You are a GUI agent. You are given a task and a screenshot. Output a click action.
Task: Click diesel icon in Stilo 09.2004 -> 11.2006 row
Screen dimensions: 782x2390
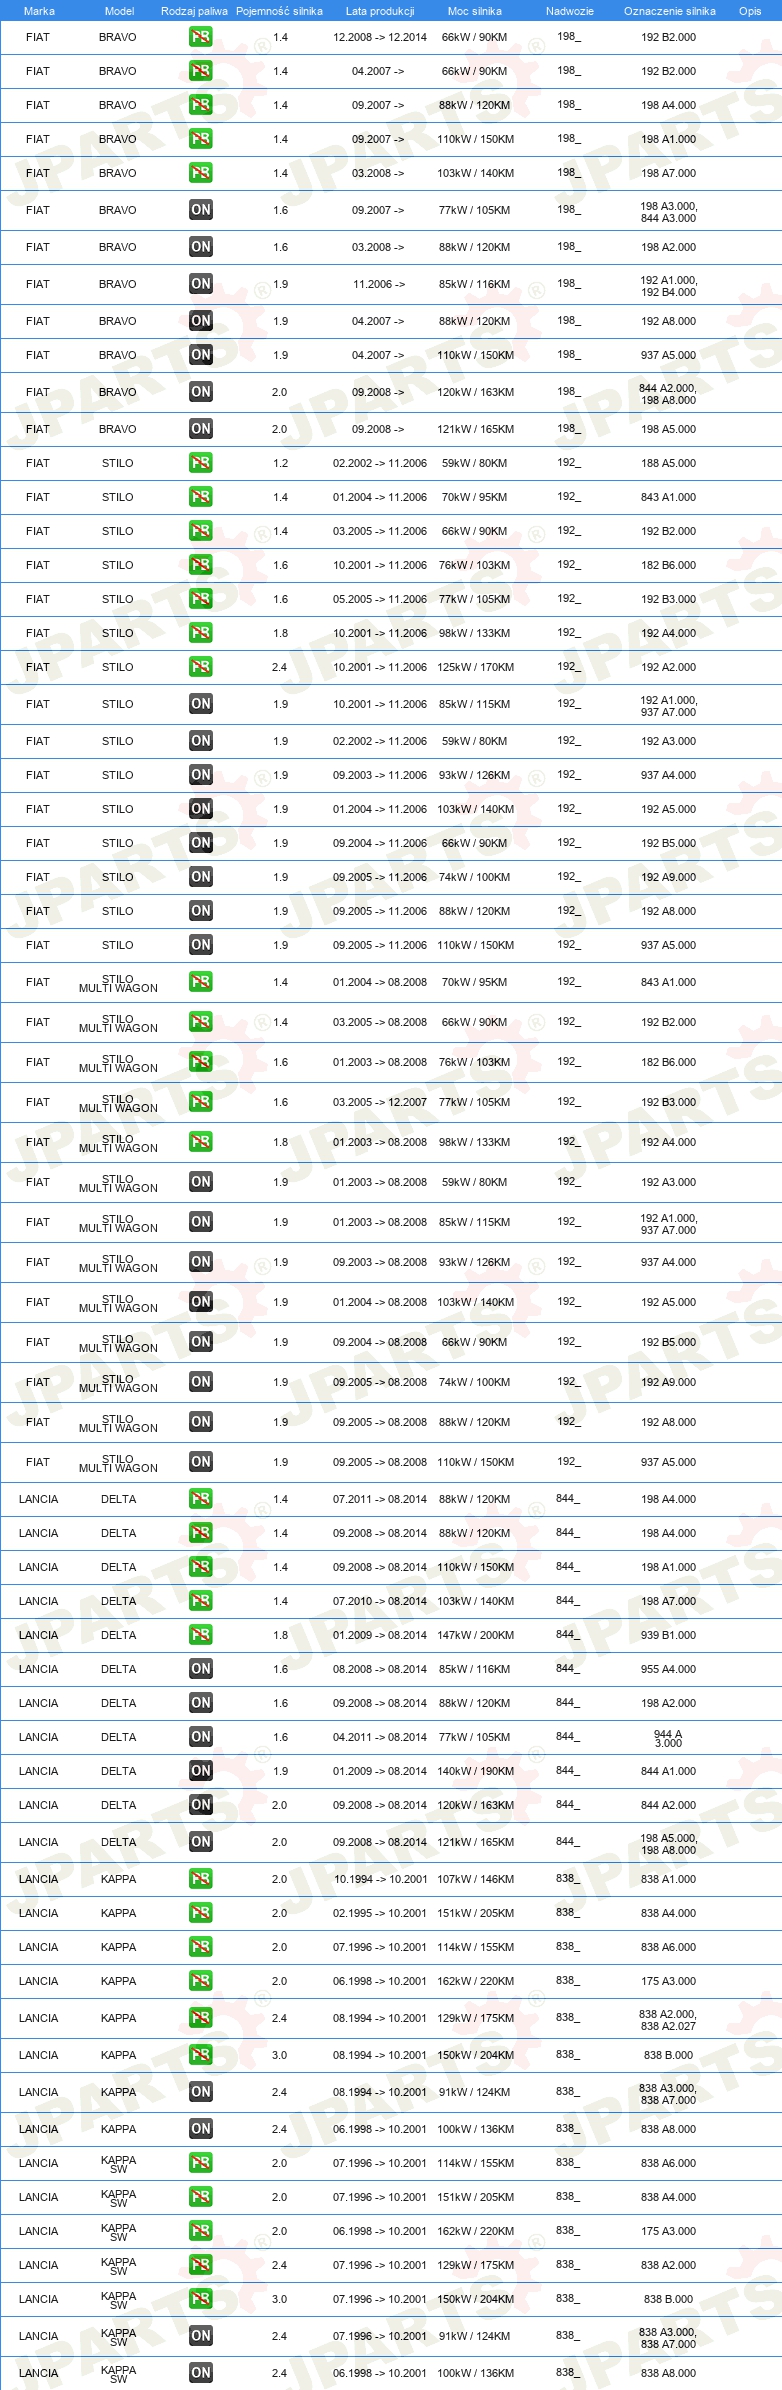click(200, 843)
